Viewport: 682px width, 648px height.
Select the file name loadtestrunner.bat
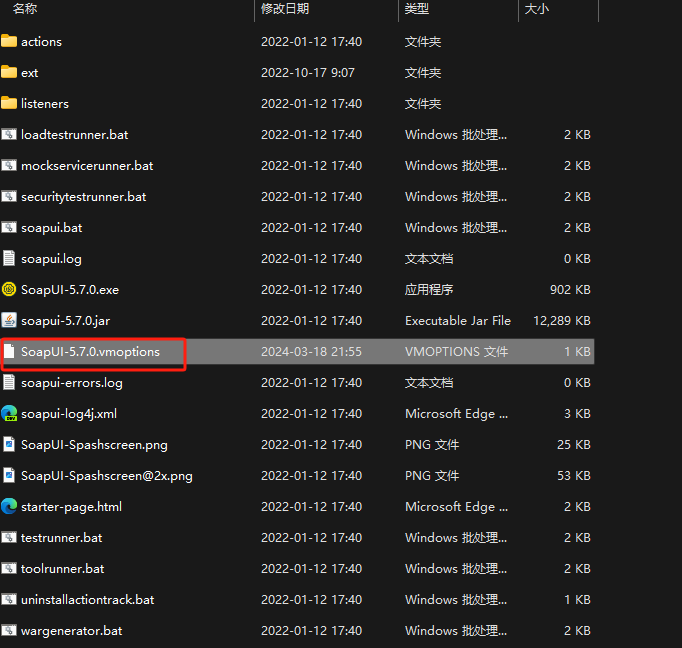[x=74, y=135]
